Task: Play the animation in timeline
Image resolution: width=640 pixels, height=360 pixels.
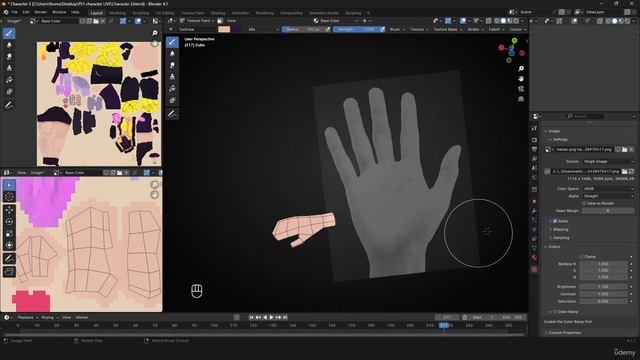Action: [271, 317]
